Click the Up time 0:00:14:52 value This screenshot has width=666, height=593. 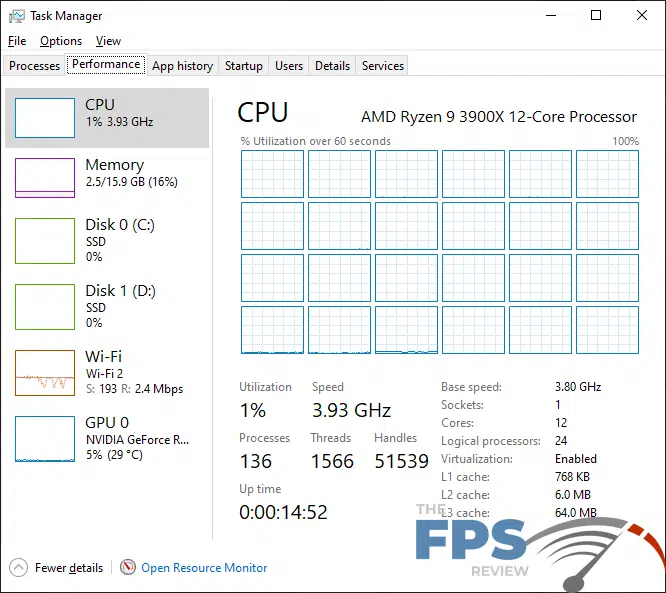tap(283, 512)
